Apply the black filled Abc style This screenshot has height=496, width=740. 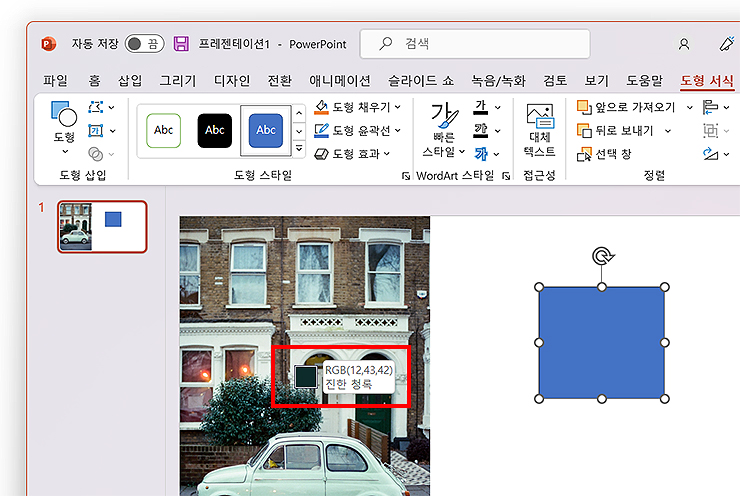coord(215,131)
